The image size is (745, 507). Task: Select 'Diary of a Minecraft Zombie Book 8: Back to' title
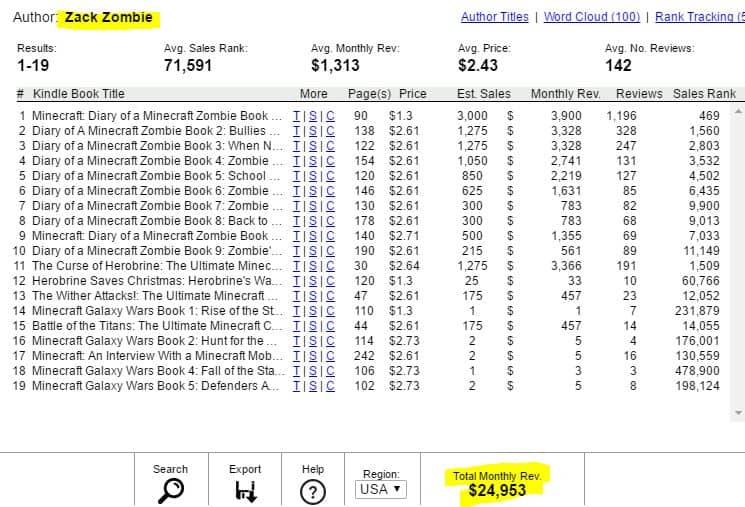click(157, 221)
